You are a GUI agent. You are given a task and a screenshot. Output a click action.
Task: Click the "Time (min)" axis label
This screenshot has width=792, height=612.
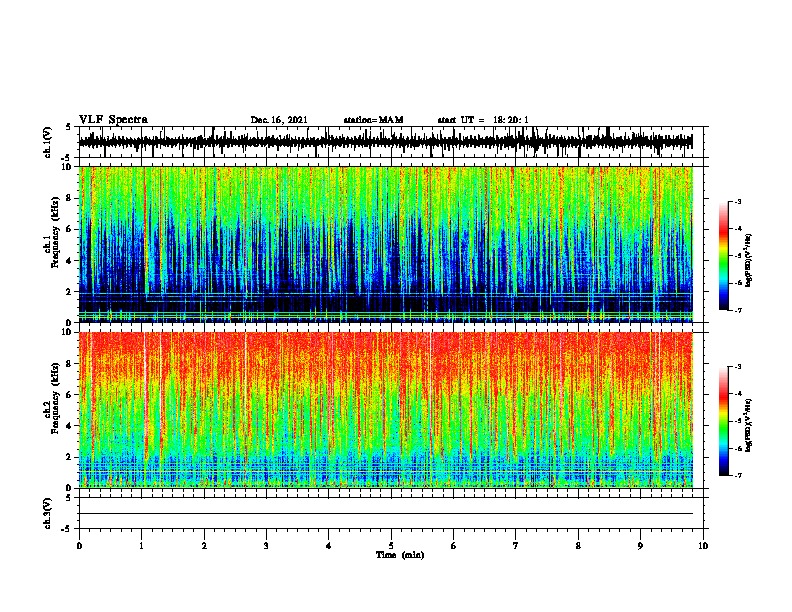pyautogui.click(x=400, y=555)
